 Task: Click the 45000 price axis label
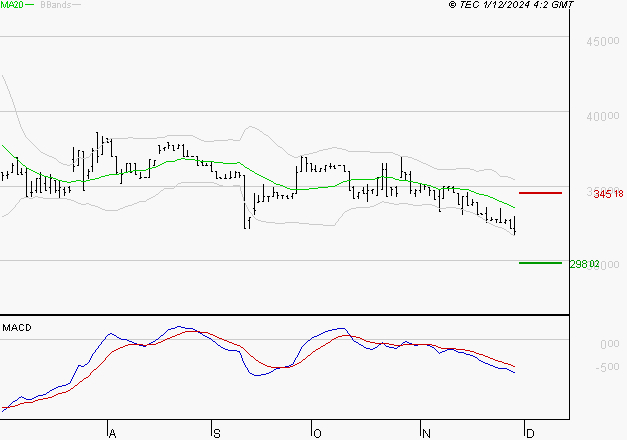click(x=603, y=41)
